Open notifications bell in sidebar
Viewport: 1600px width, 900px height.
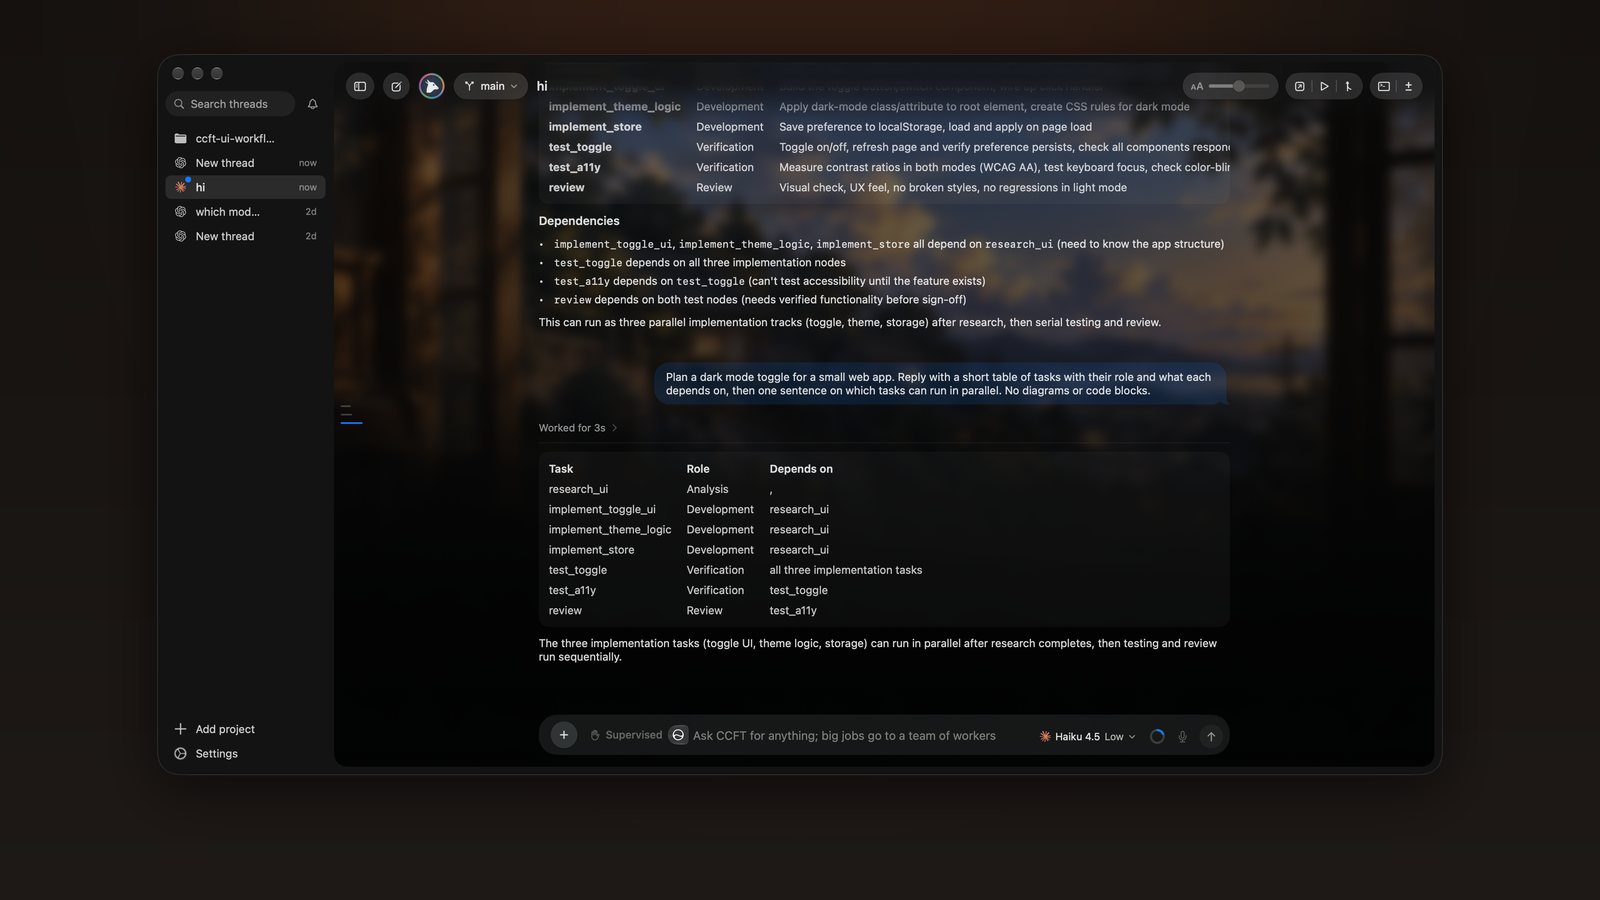click(312, 104)
